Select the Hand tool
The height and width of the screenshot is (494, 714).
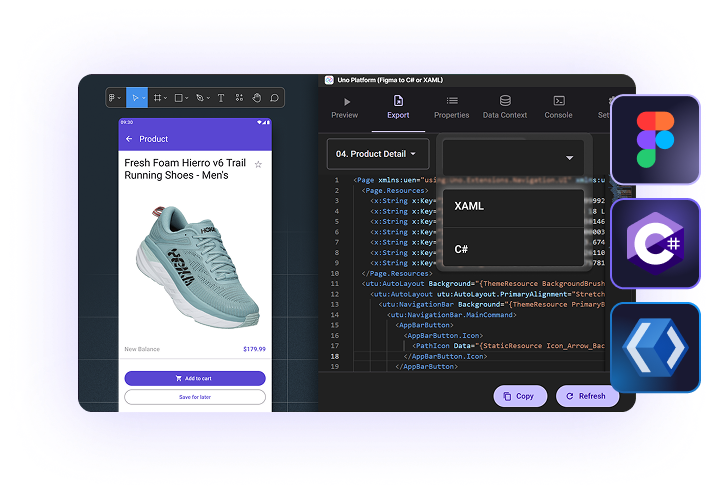pos(257,98)
